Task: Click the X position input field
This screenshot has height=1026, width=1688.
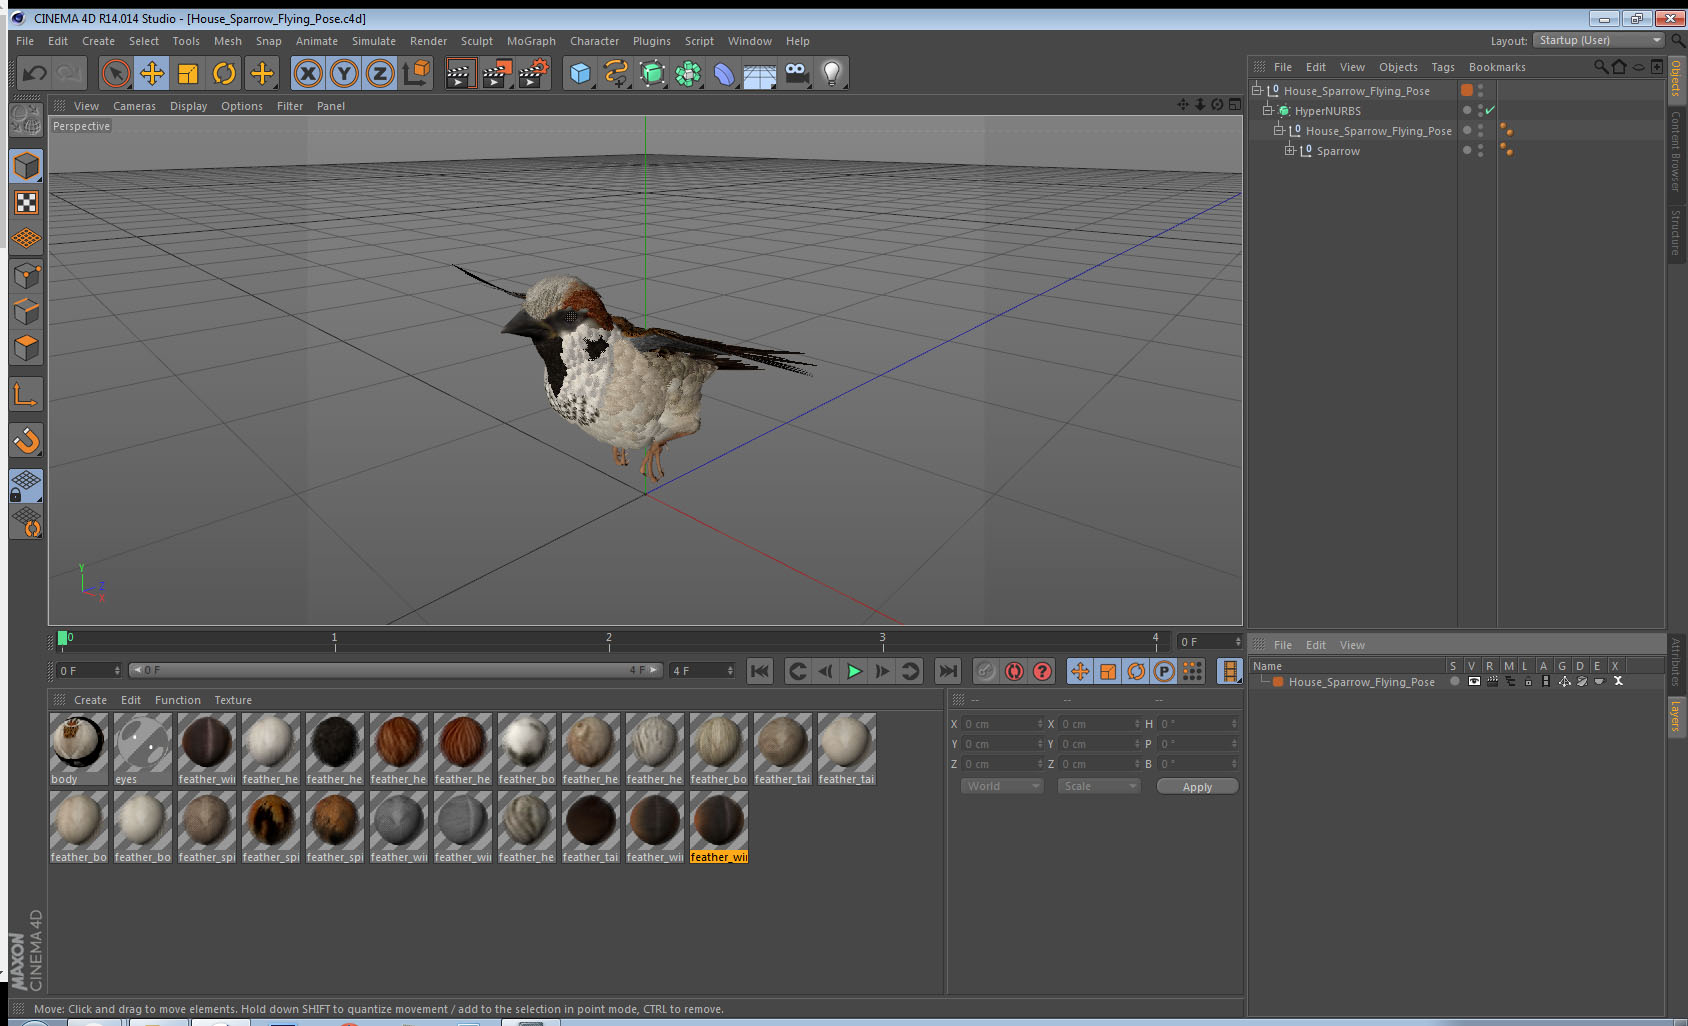Action: pyautogui.click(x=1002, y=724)
